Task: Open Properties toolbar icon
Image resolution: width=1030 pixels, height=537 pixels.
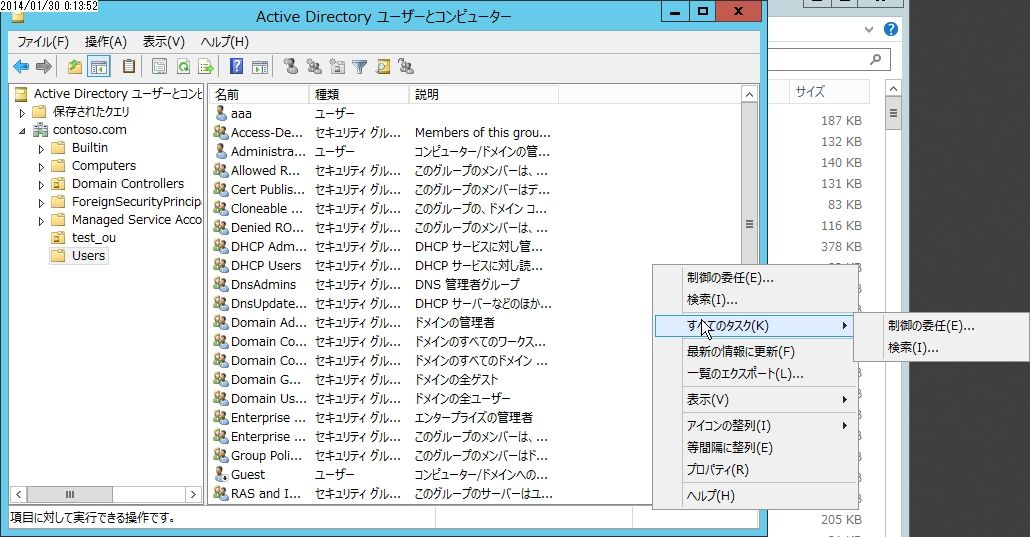Action: [159, 66]
